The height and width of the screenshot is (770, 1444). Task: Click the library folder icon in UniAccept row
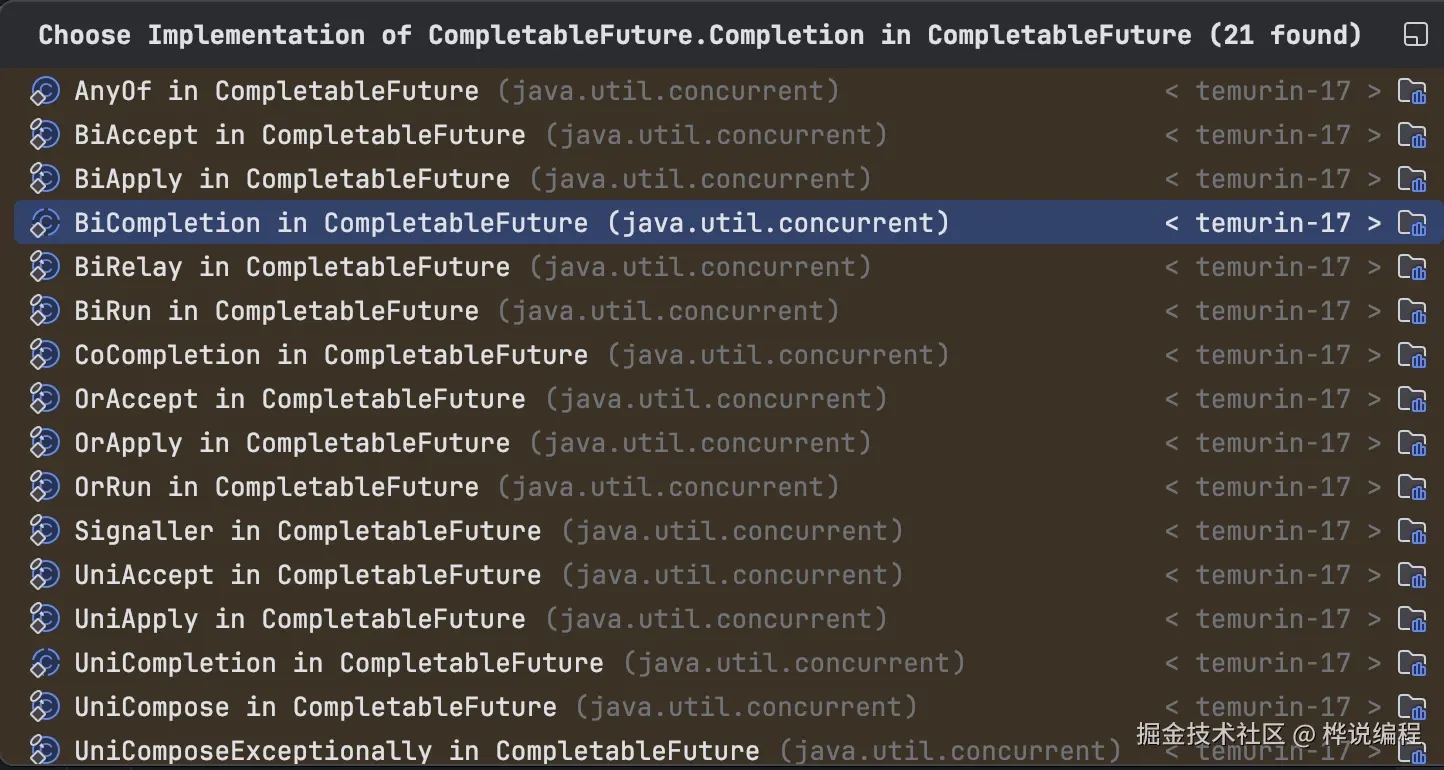pyautogui.click(x=1412, y=575)
